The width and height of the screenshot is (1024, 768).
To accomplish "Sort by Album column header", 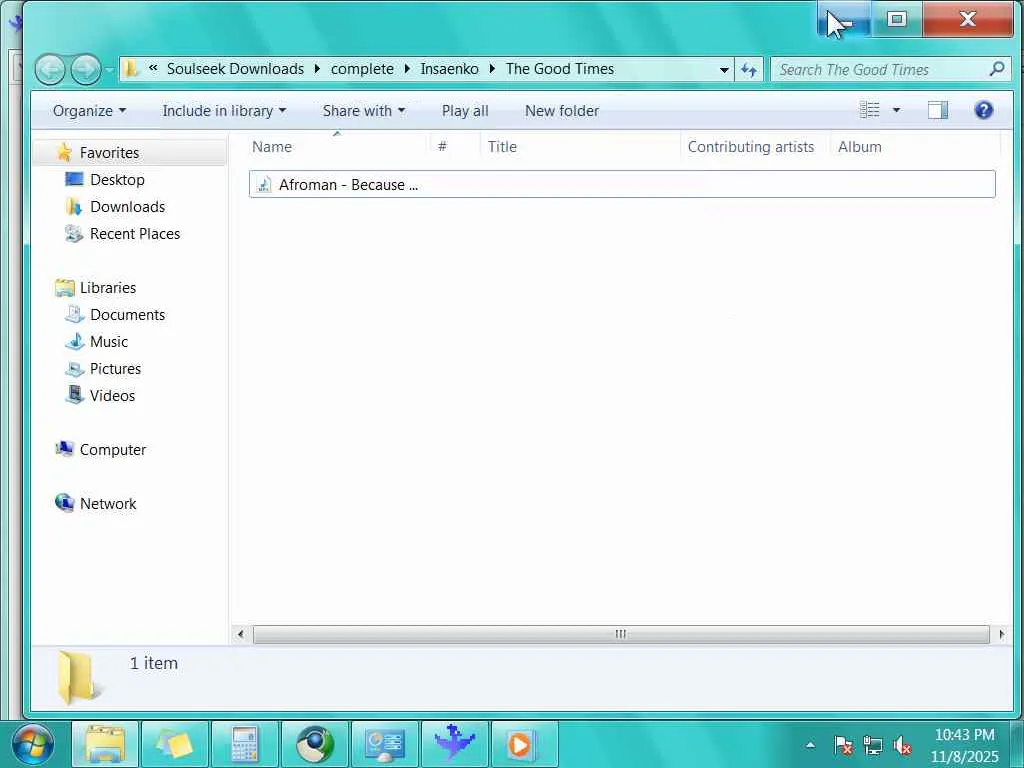I will tap(915, 147).
